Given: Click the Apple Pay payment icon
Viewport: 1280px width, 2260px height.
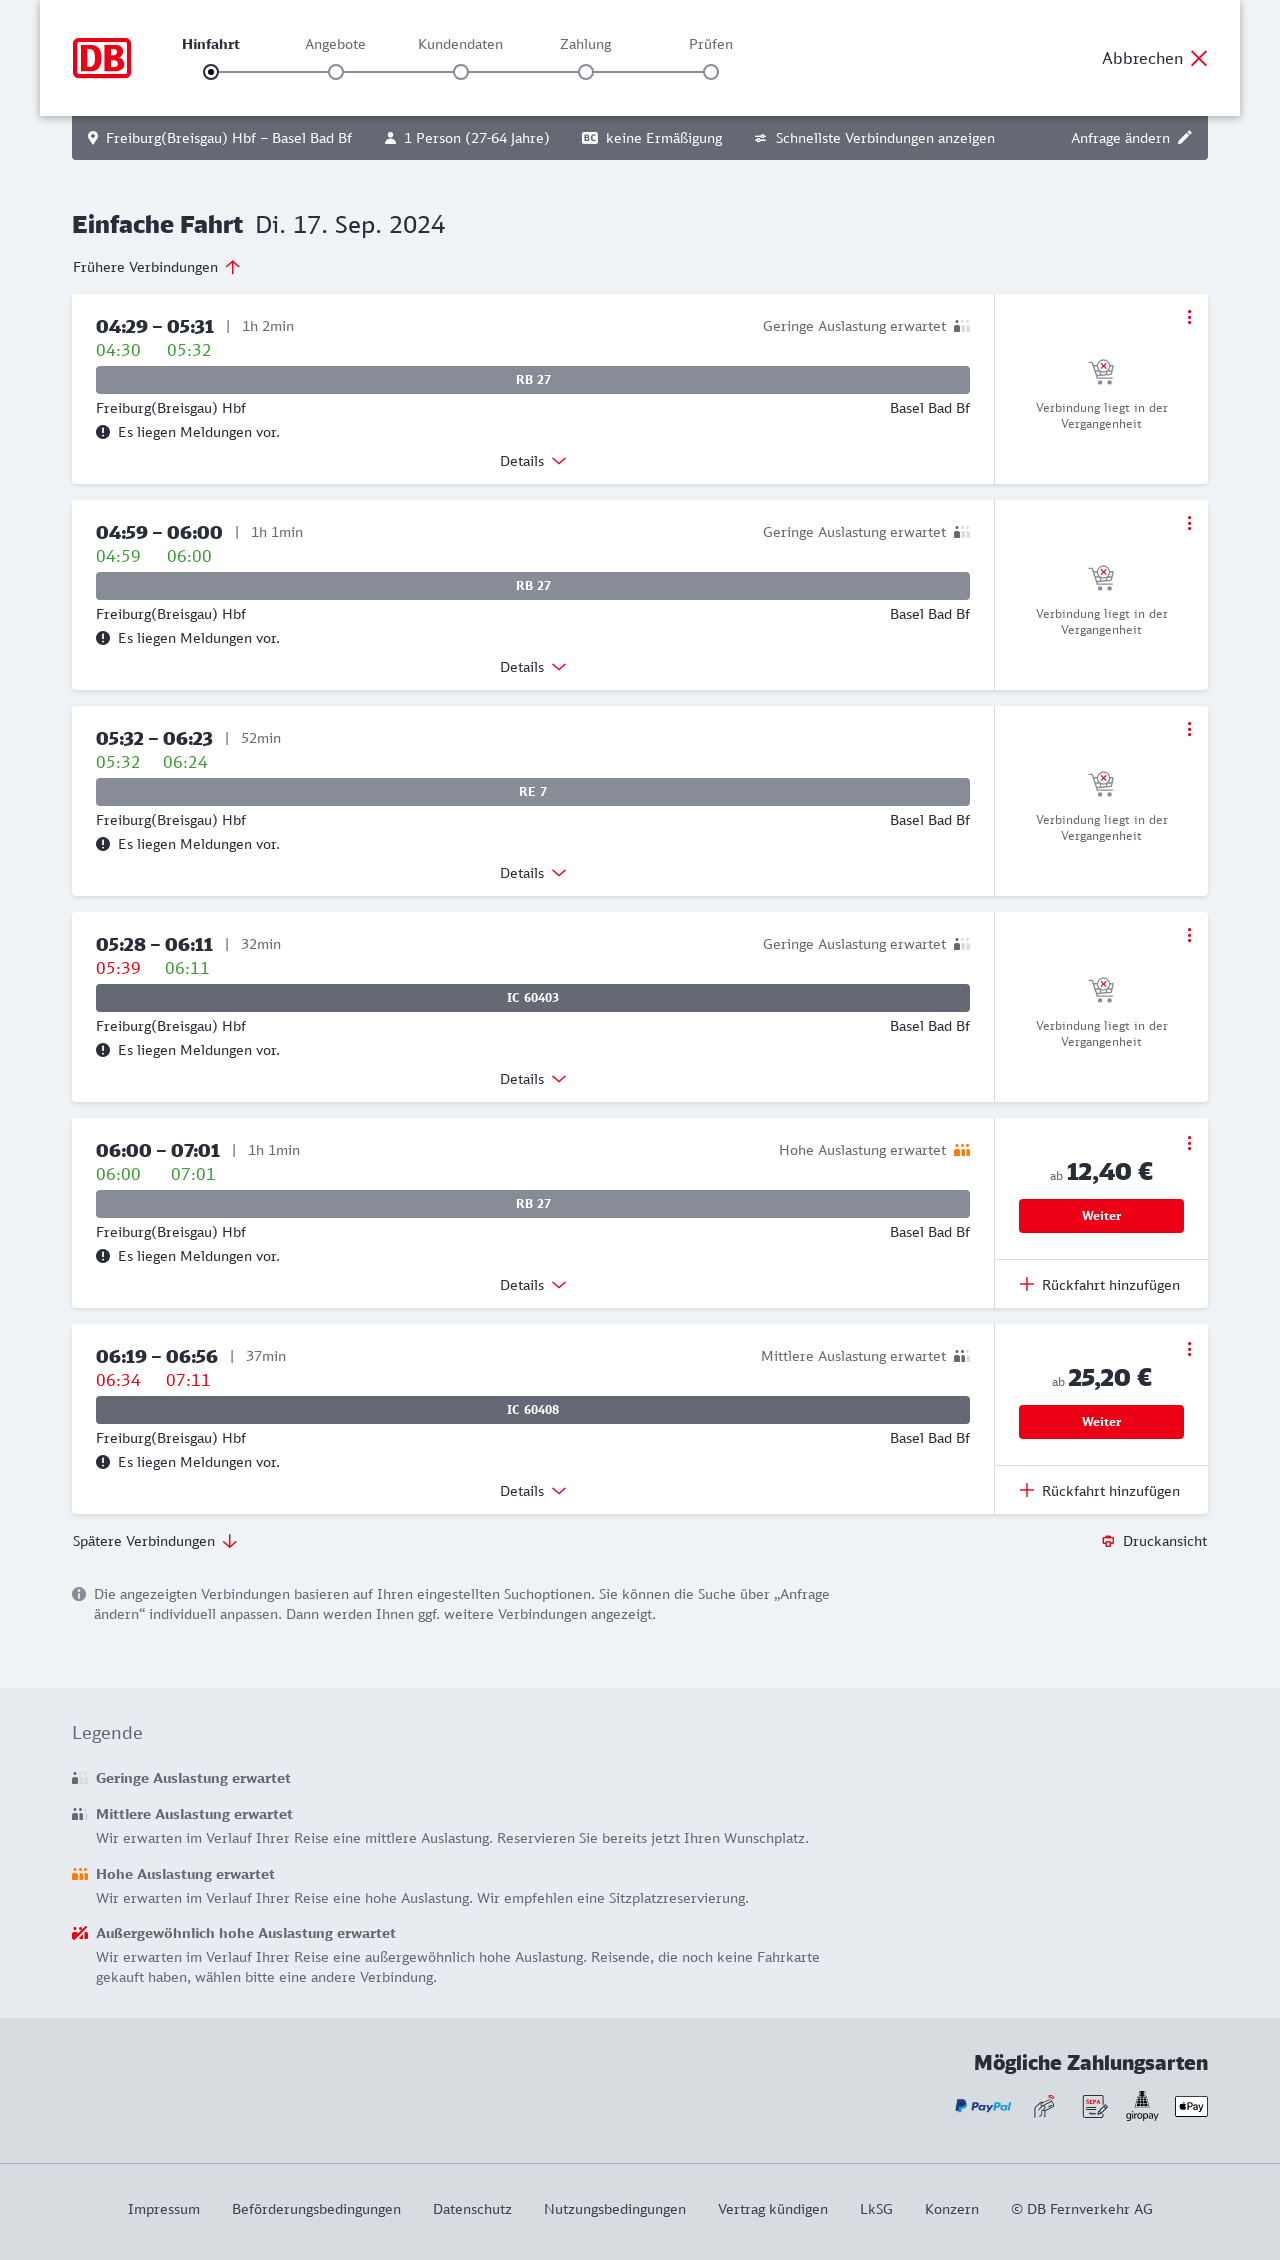Looking at the screenshot, I should tap(1191, 2106).
